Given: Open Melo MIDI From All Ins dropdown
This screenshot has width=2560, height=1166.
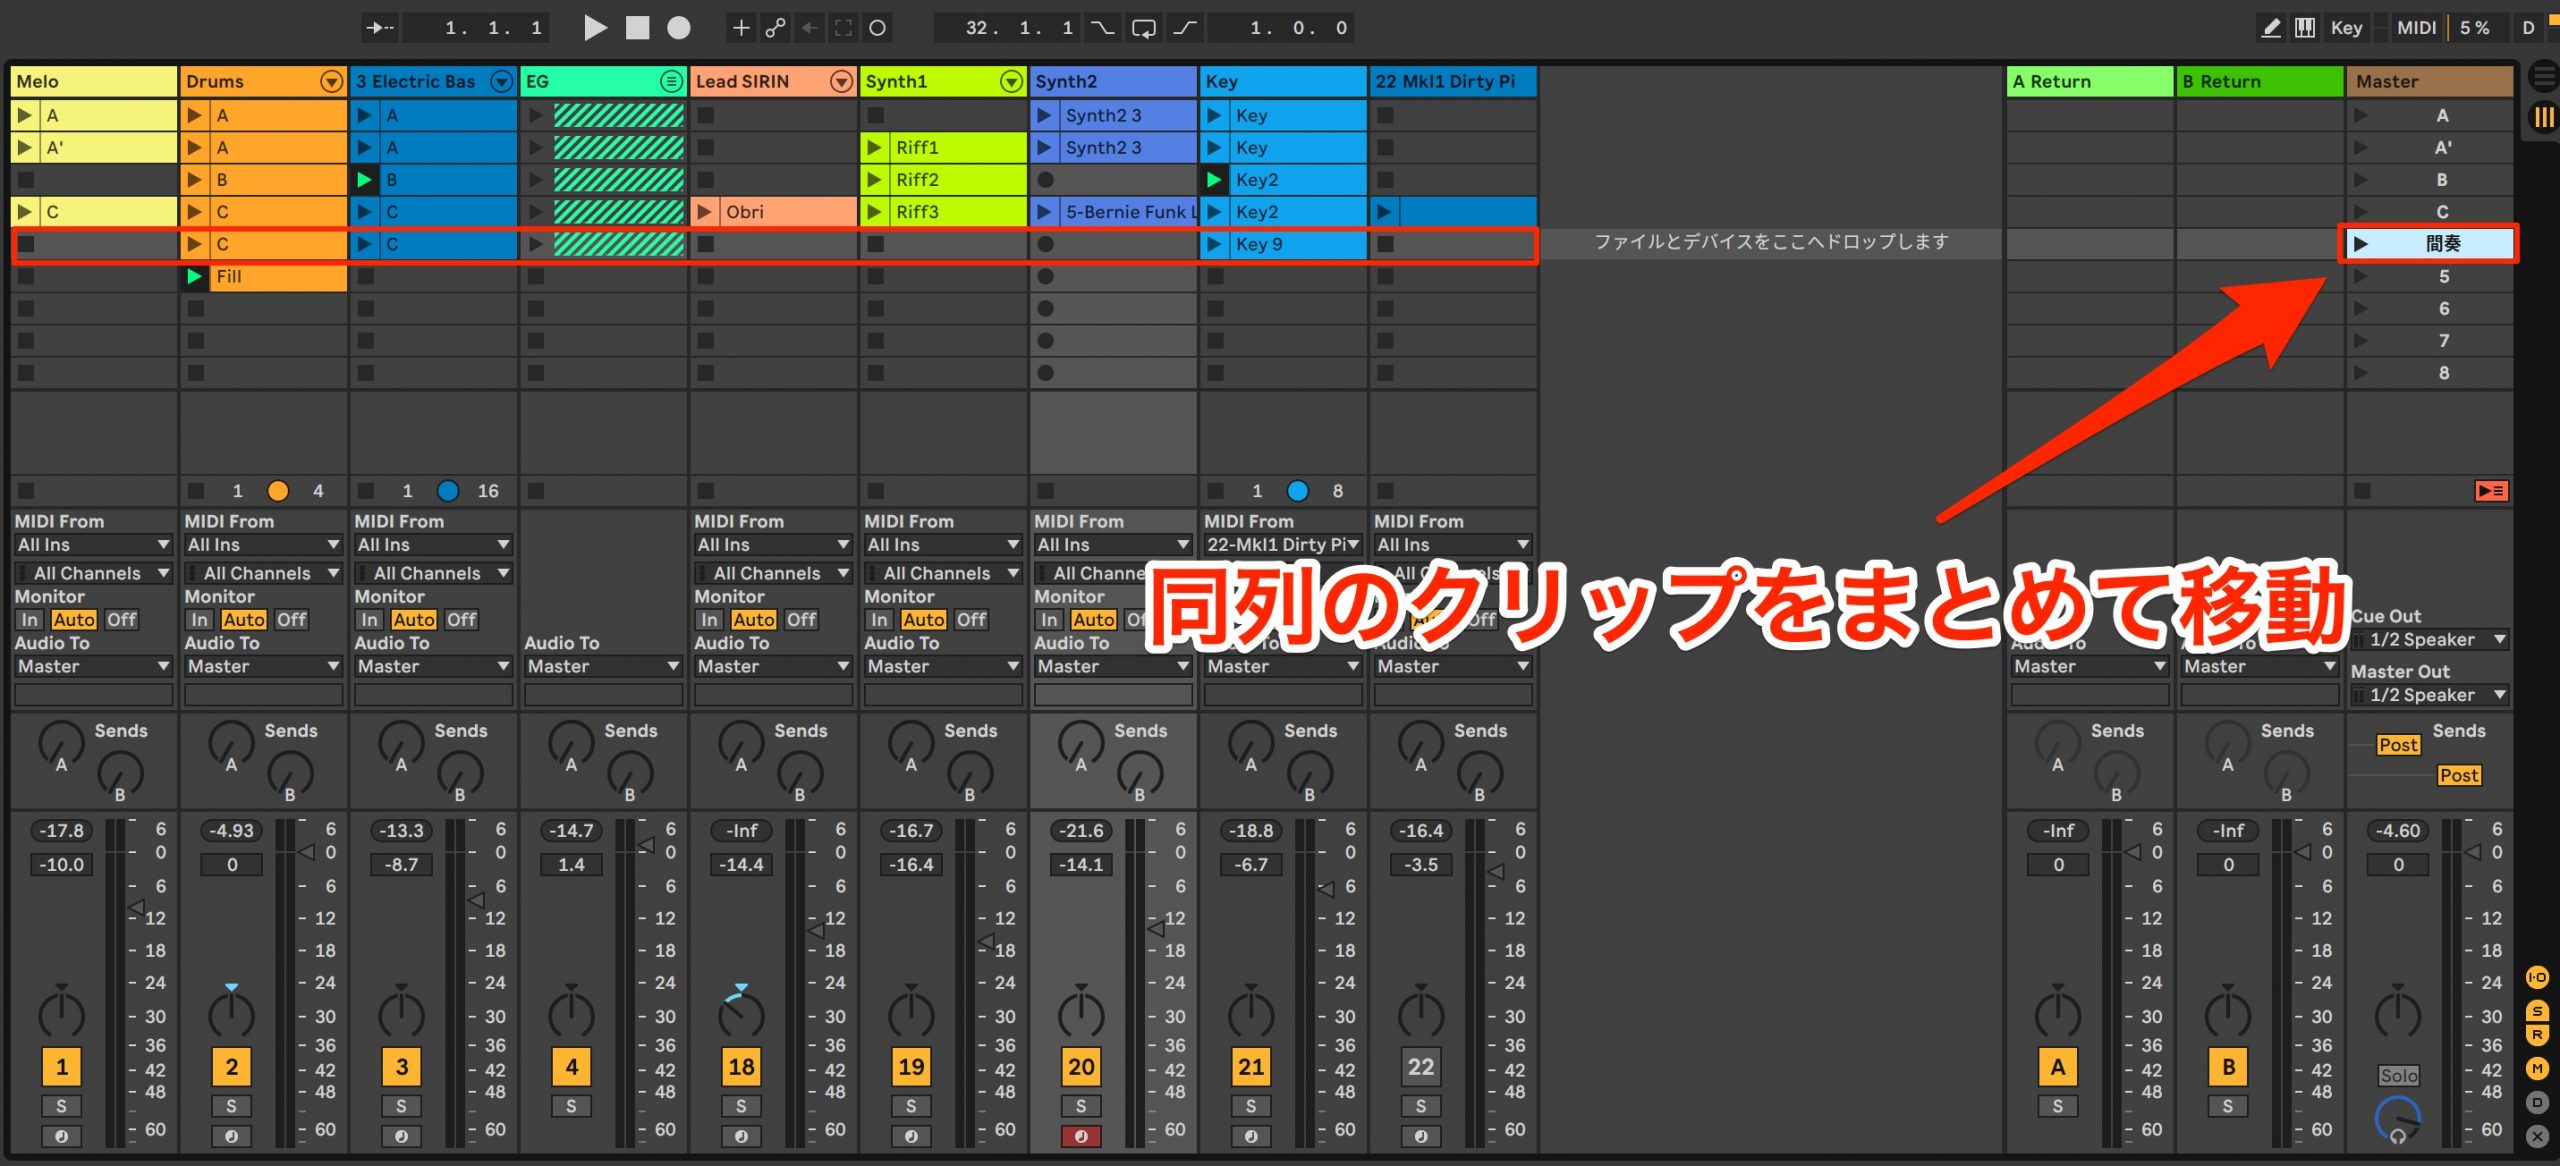Looking at the screenshot, I should (x=93, y=545).
